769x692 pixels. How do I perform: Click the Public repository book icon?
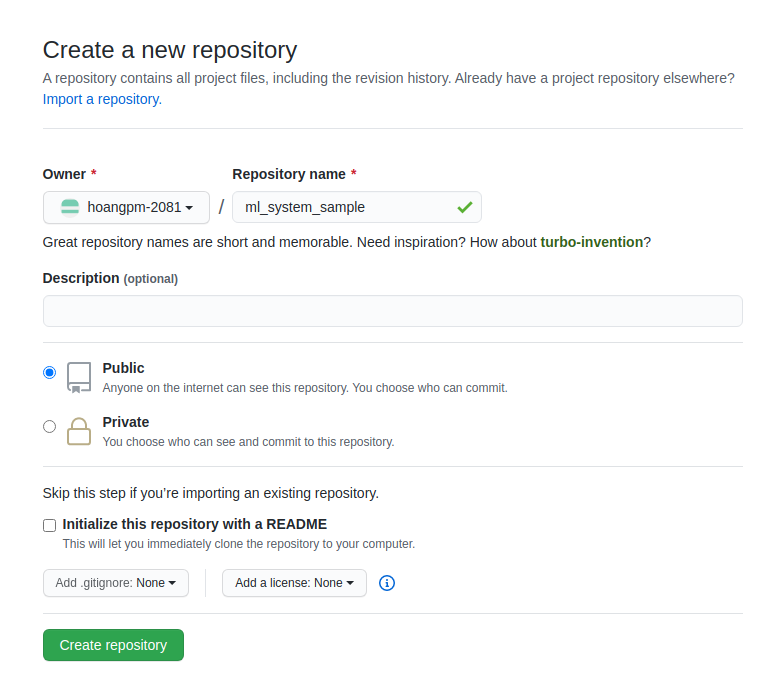tap(79, 377)
